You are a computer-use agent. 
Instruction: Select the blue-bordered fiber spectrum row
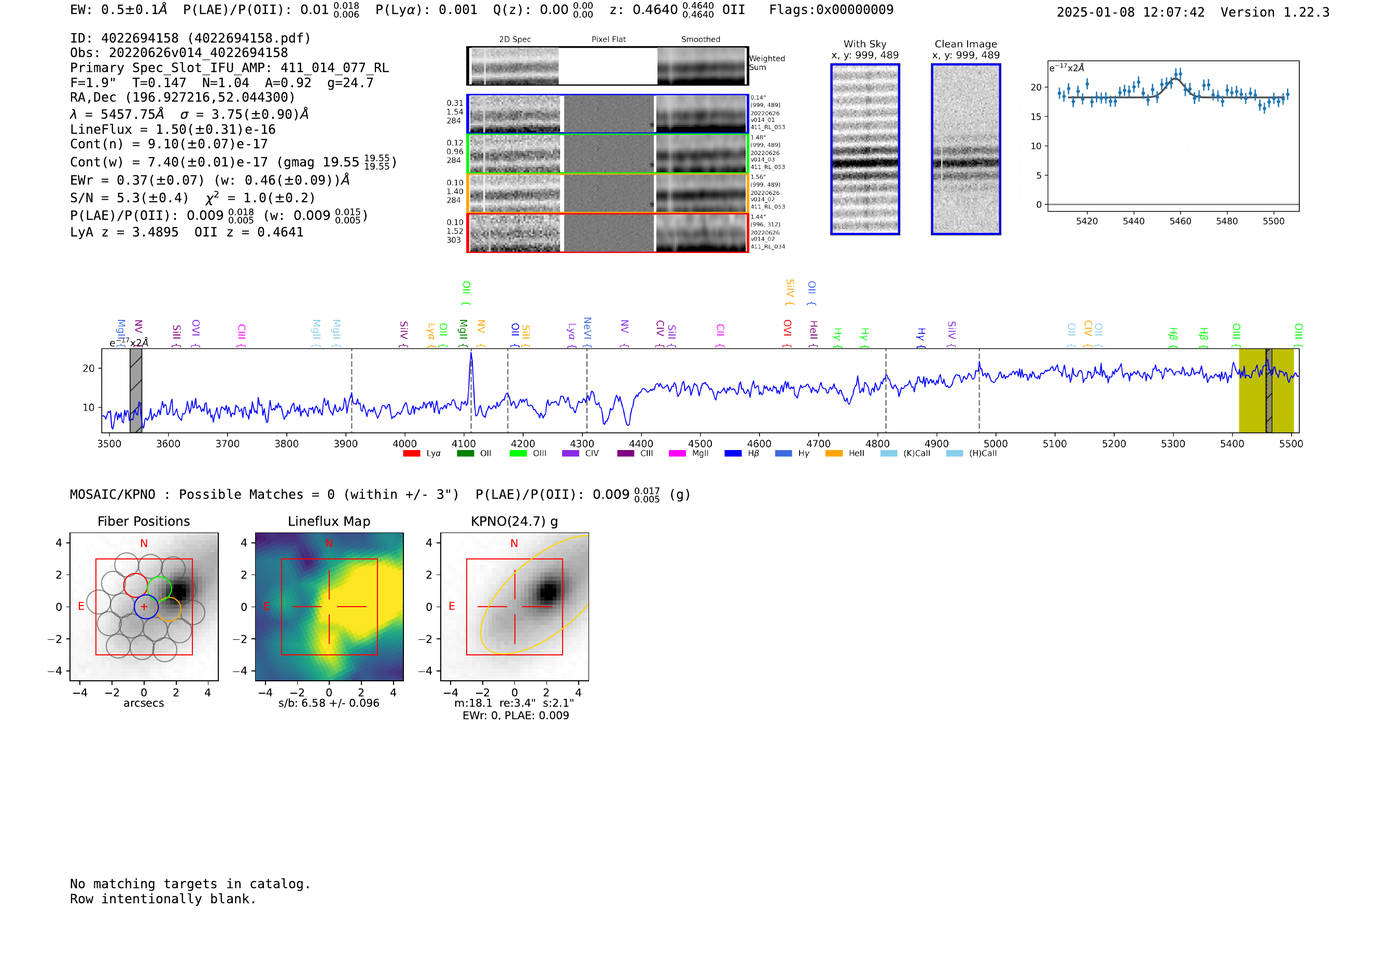pyautogui.click(x=608, y=114)
